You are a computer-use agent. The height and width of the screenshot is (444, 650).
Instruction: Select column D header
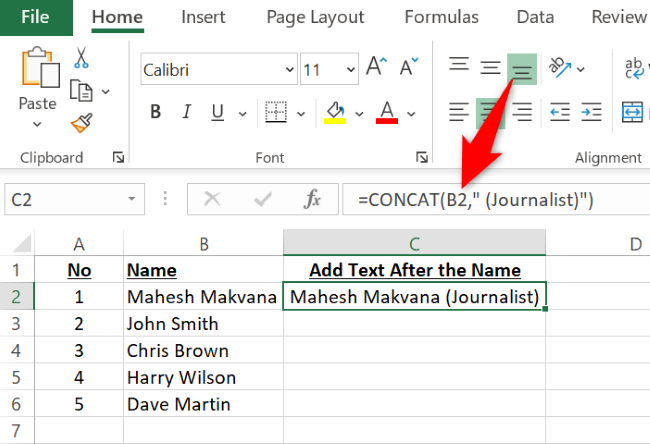[598, 244]
